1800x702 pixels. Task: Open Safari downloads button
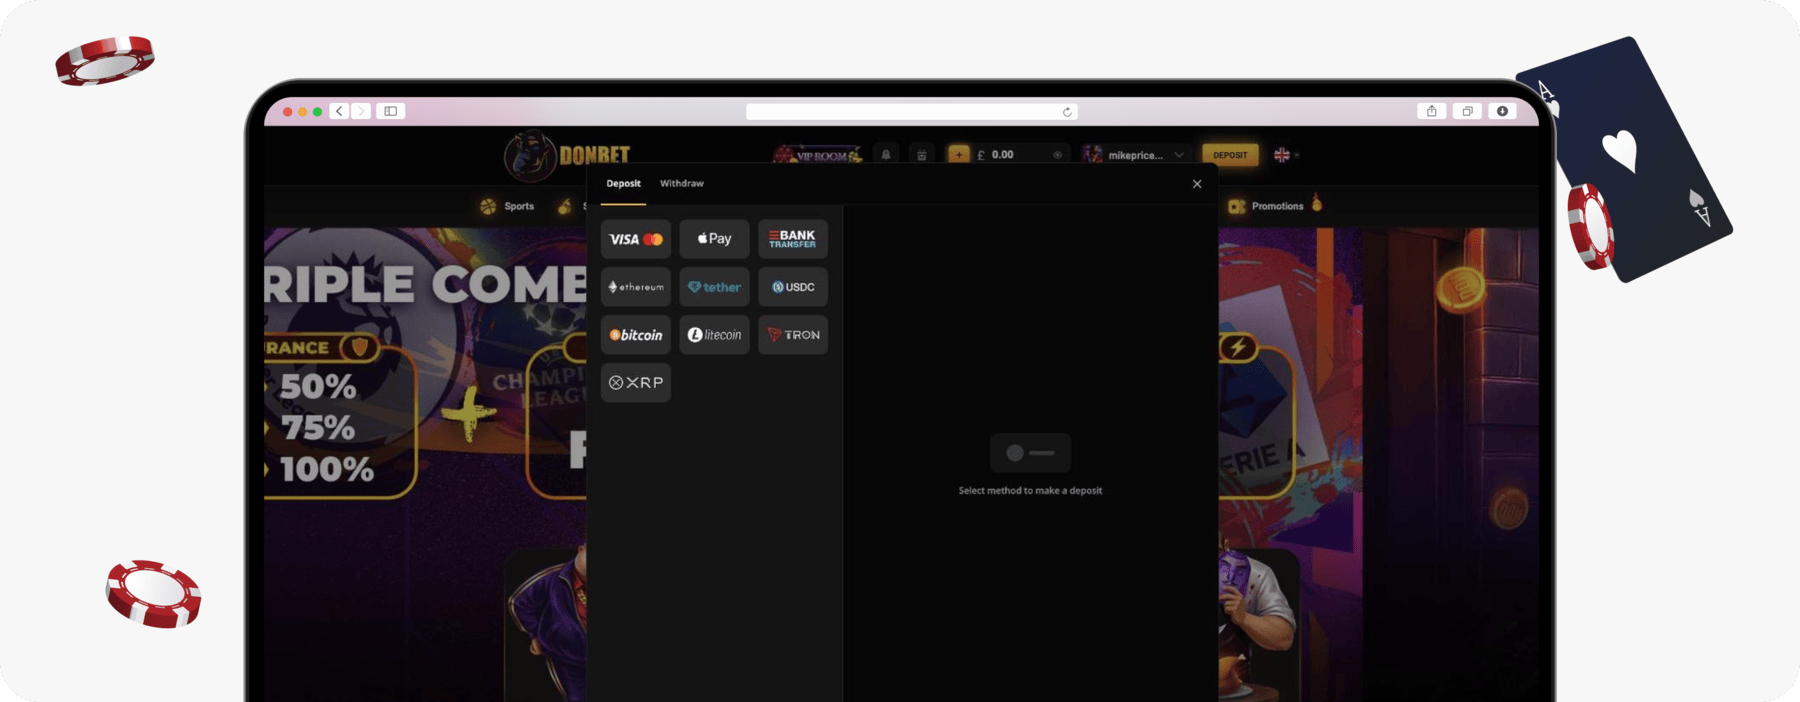coord(1502,111)
